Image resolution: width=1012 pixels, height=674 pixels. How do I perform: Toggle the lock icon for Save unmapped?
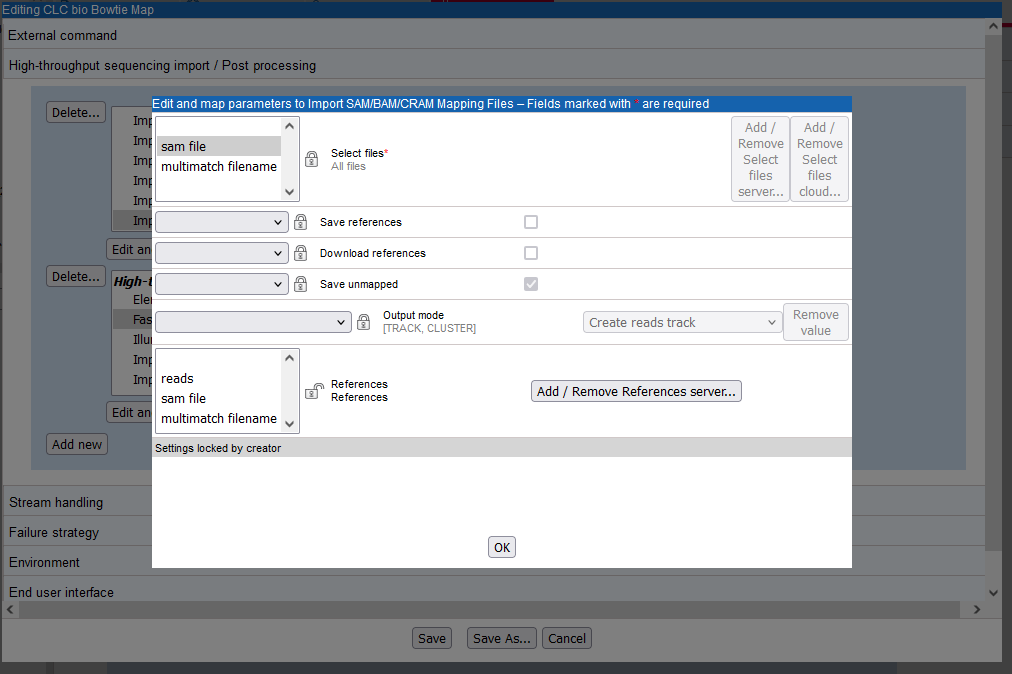[x=300, y=284]
